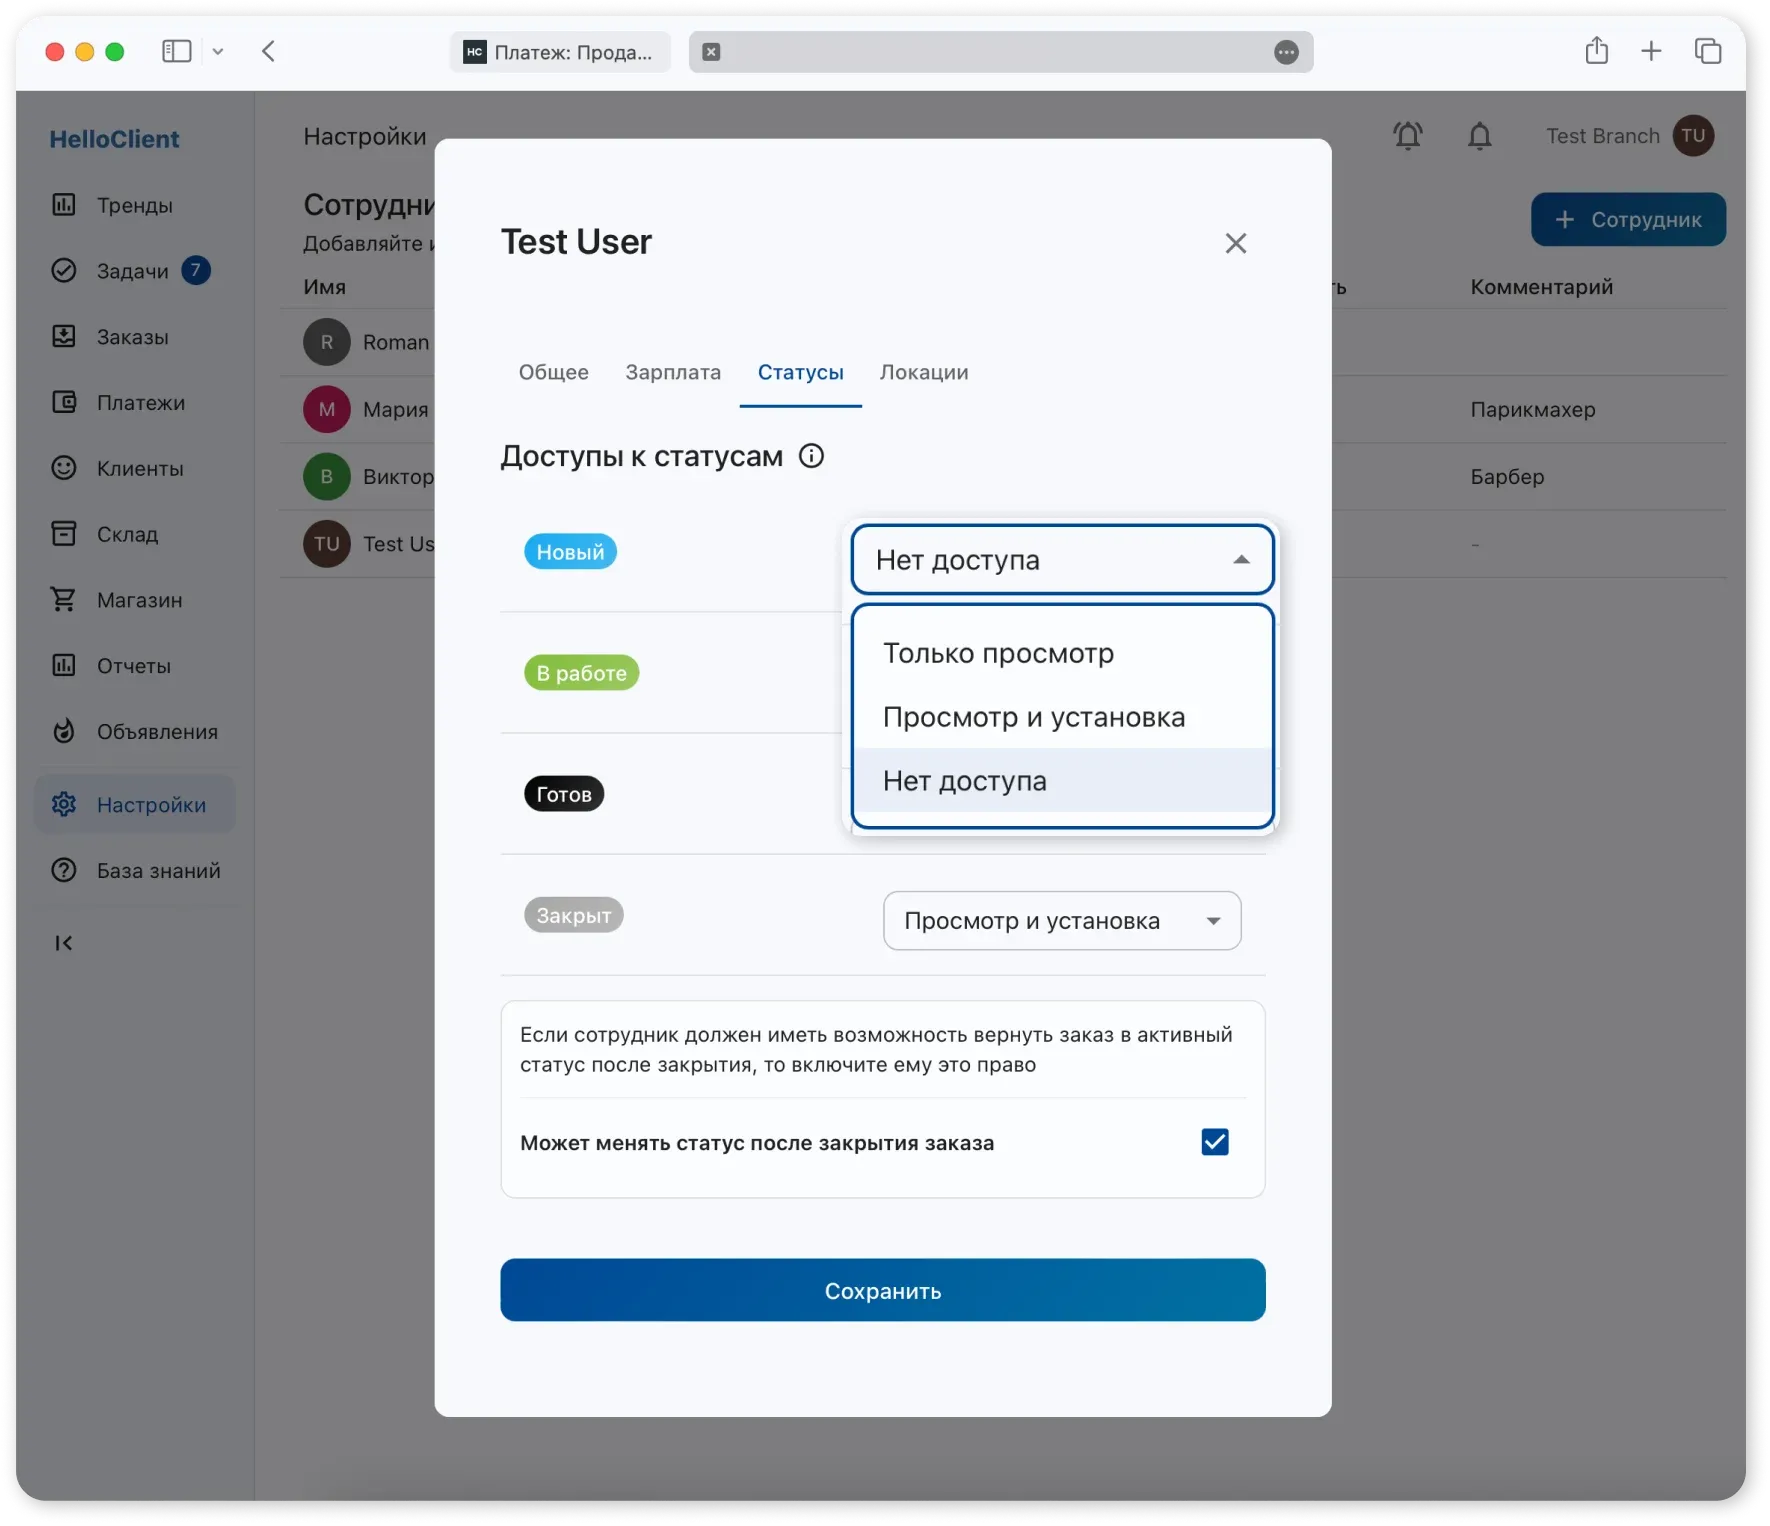Screen dimensions: 1770x1526
Task: Open a new browser tab with plus
Action: click(x=1651, y=51)
